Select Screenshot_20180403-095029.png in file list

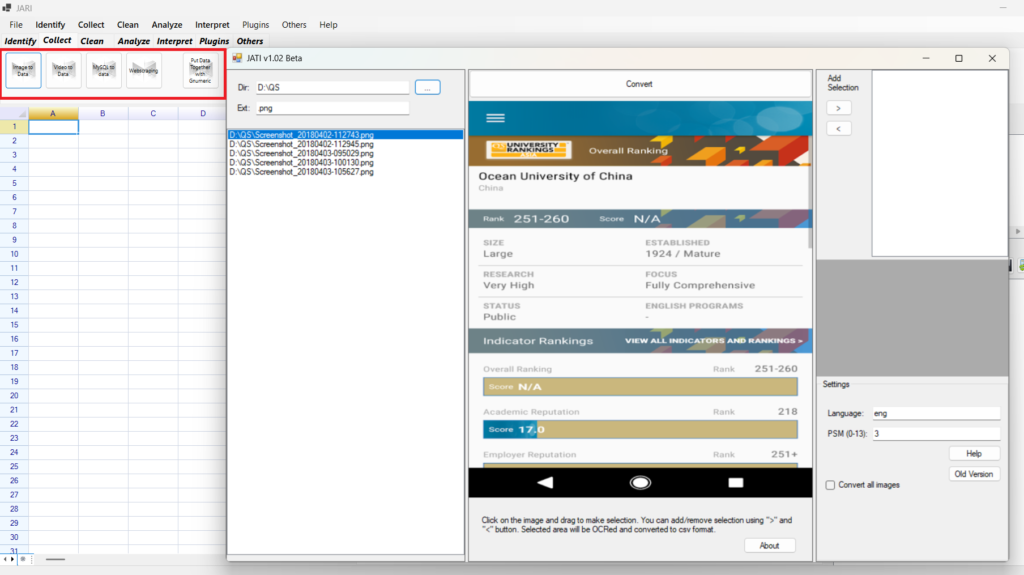(301, 153)
